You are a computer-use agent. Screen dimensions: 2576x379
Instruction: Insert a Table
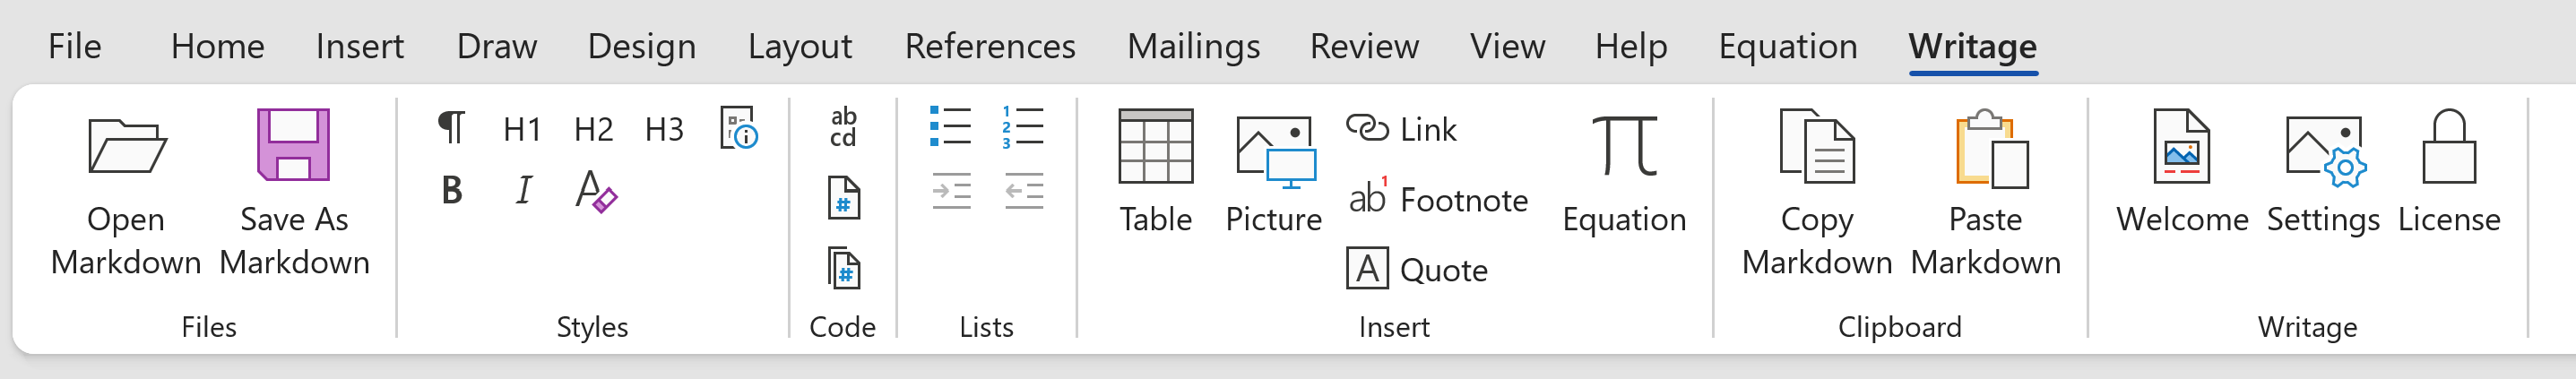(1155, 172)
